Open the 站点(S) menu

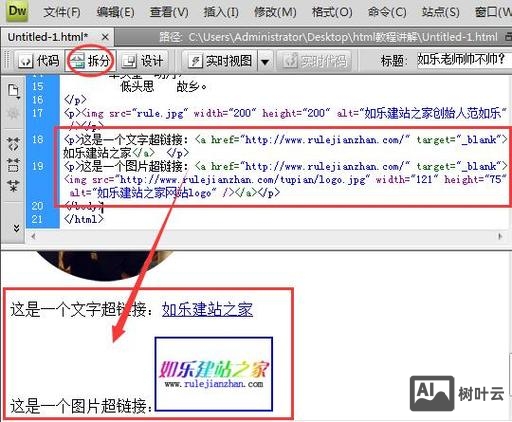pyautogui.click(x=440, y=12)
